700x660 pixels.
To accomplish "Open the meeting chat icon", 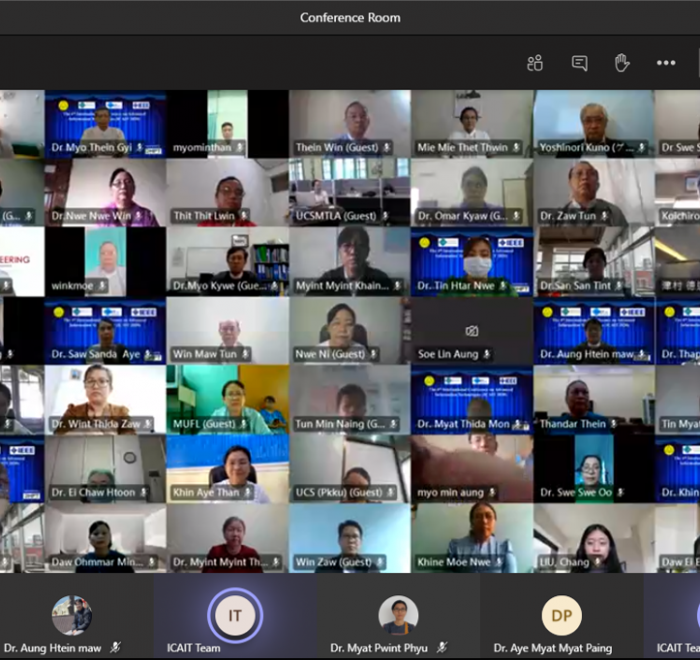I will coord(579,63).
